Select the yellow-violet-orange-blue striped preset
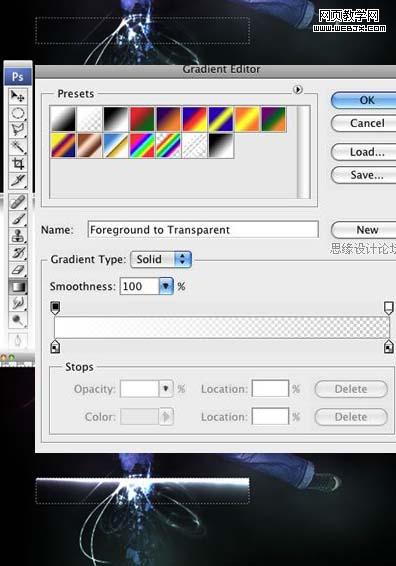The width and height of the screenshot is (396, 566). [x=63, y=145]
